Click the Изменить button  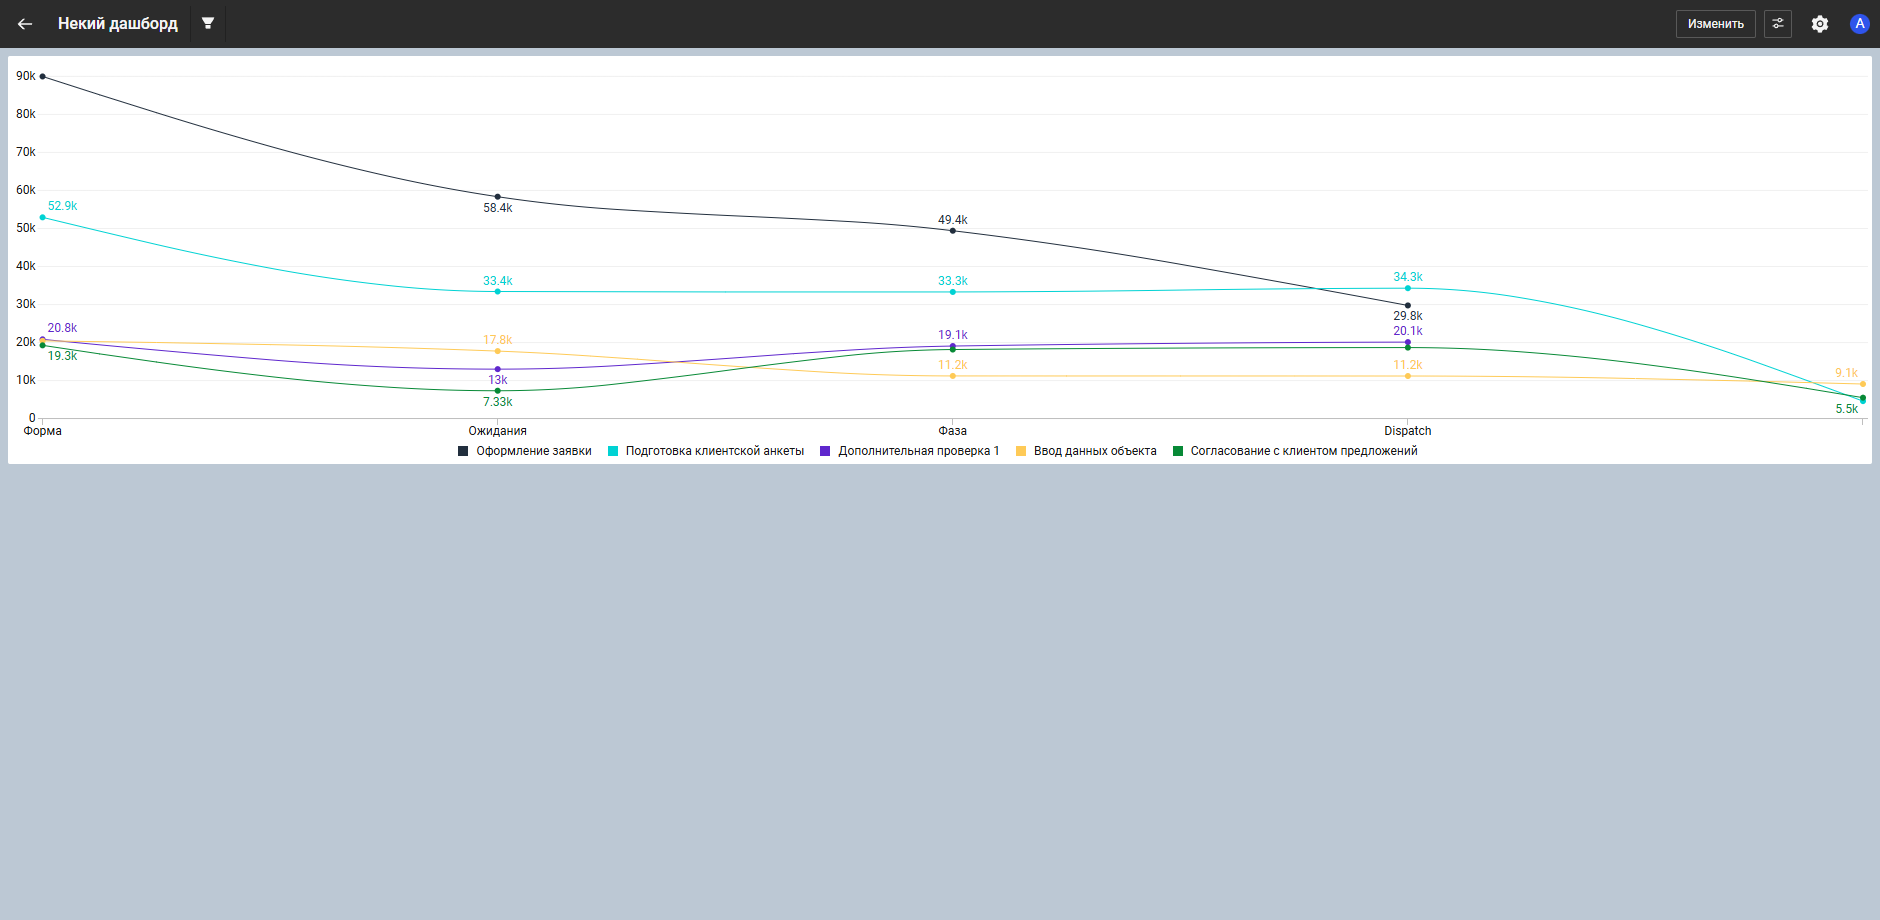point(1716,24)
